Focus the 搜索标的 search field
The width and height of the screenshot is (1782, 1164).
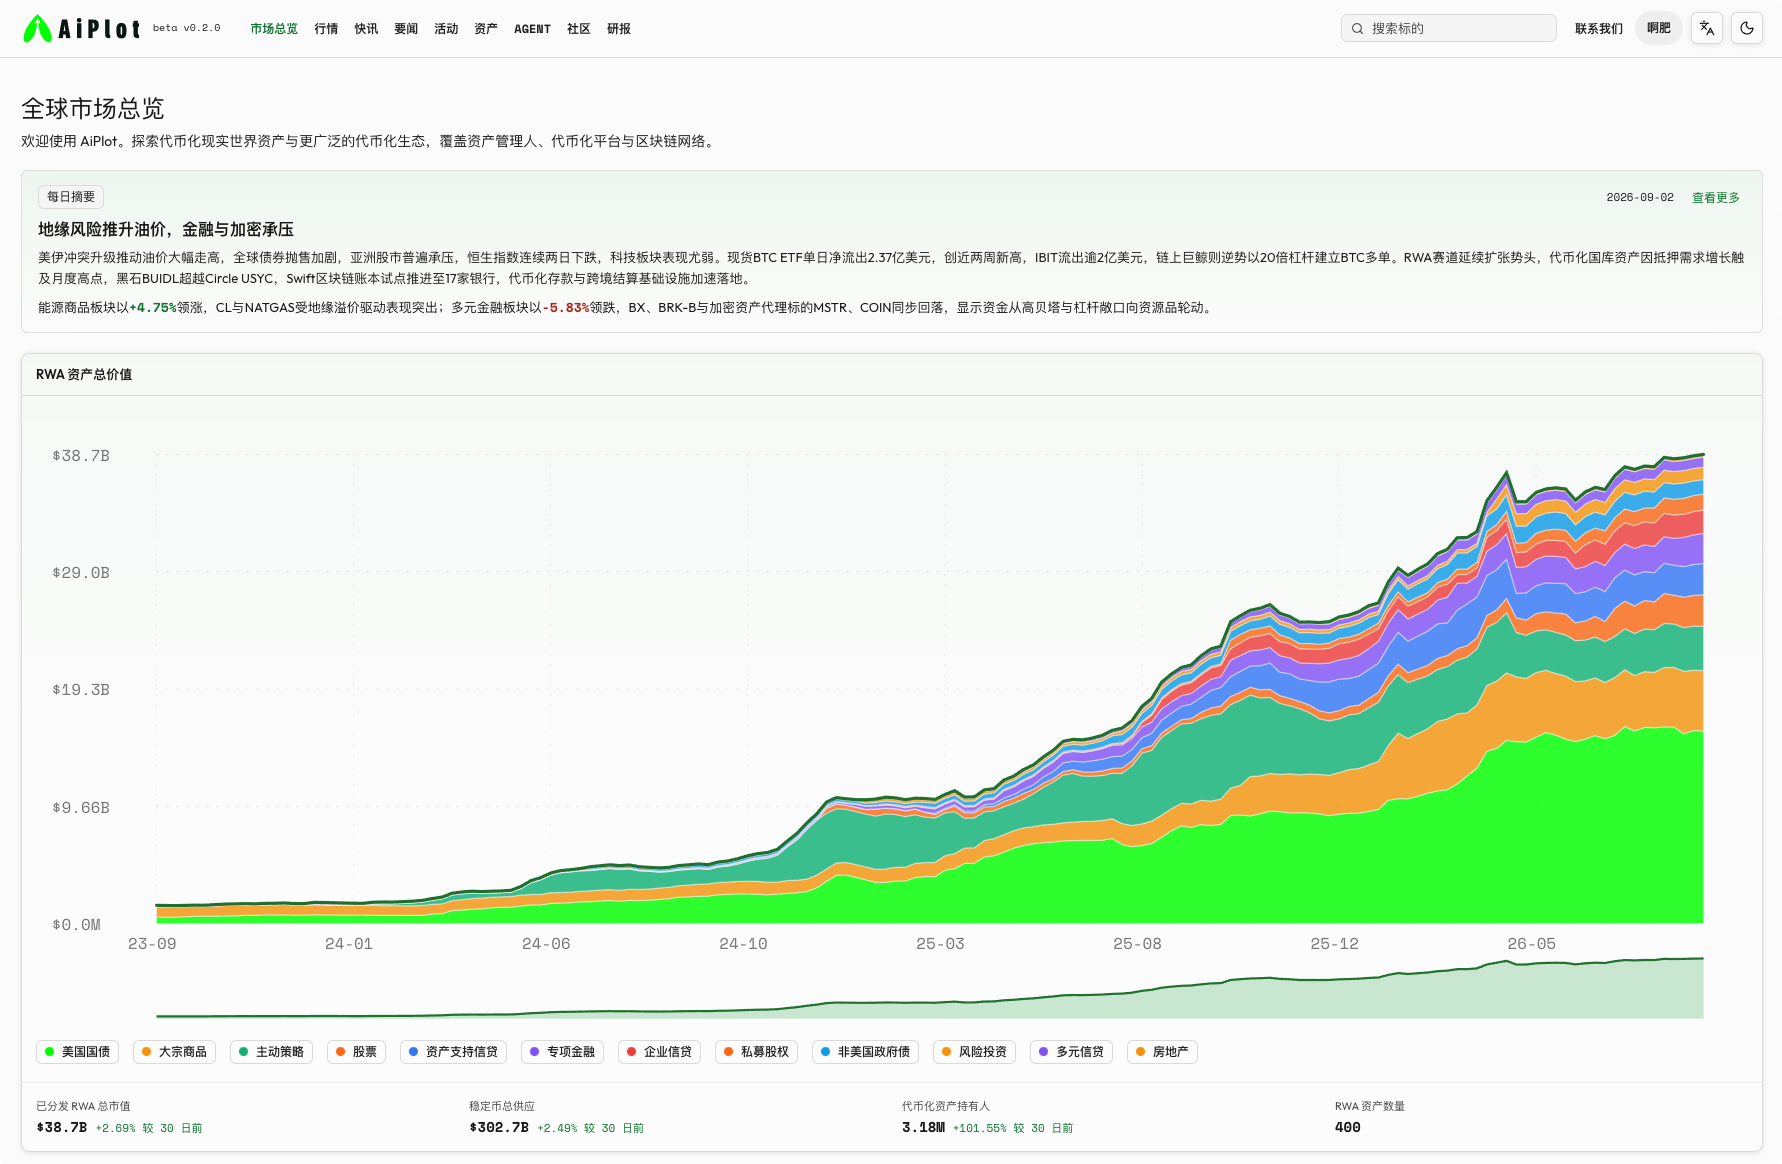pyautogui.click(x=1448, y=28)
